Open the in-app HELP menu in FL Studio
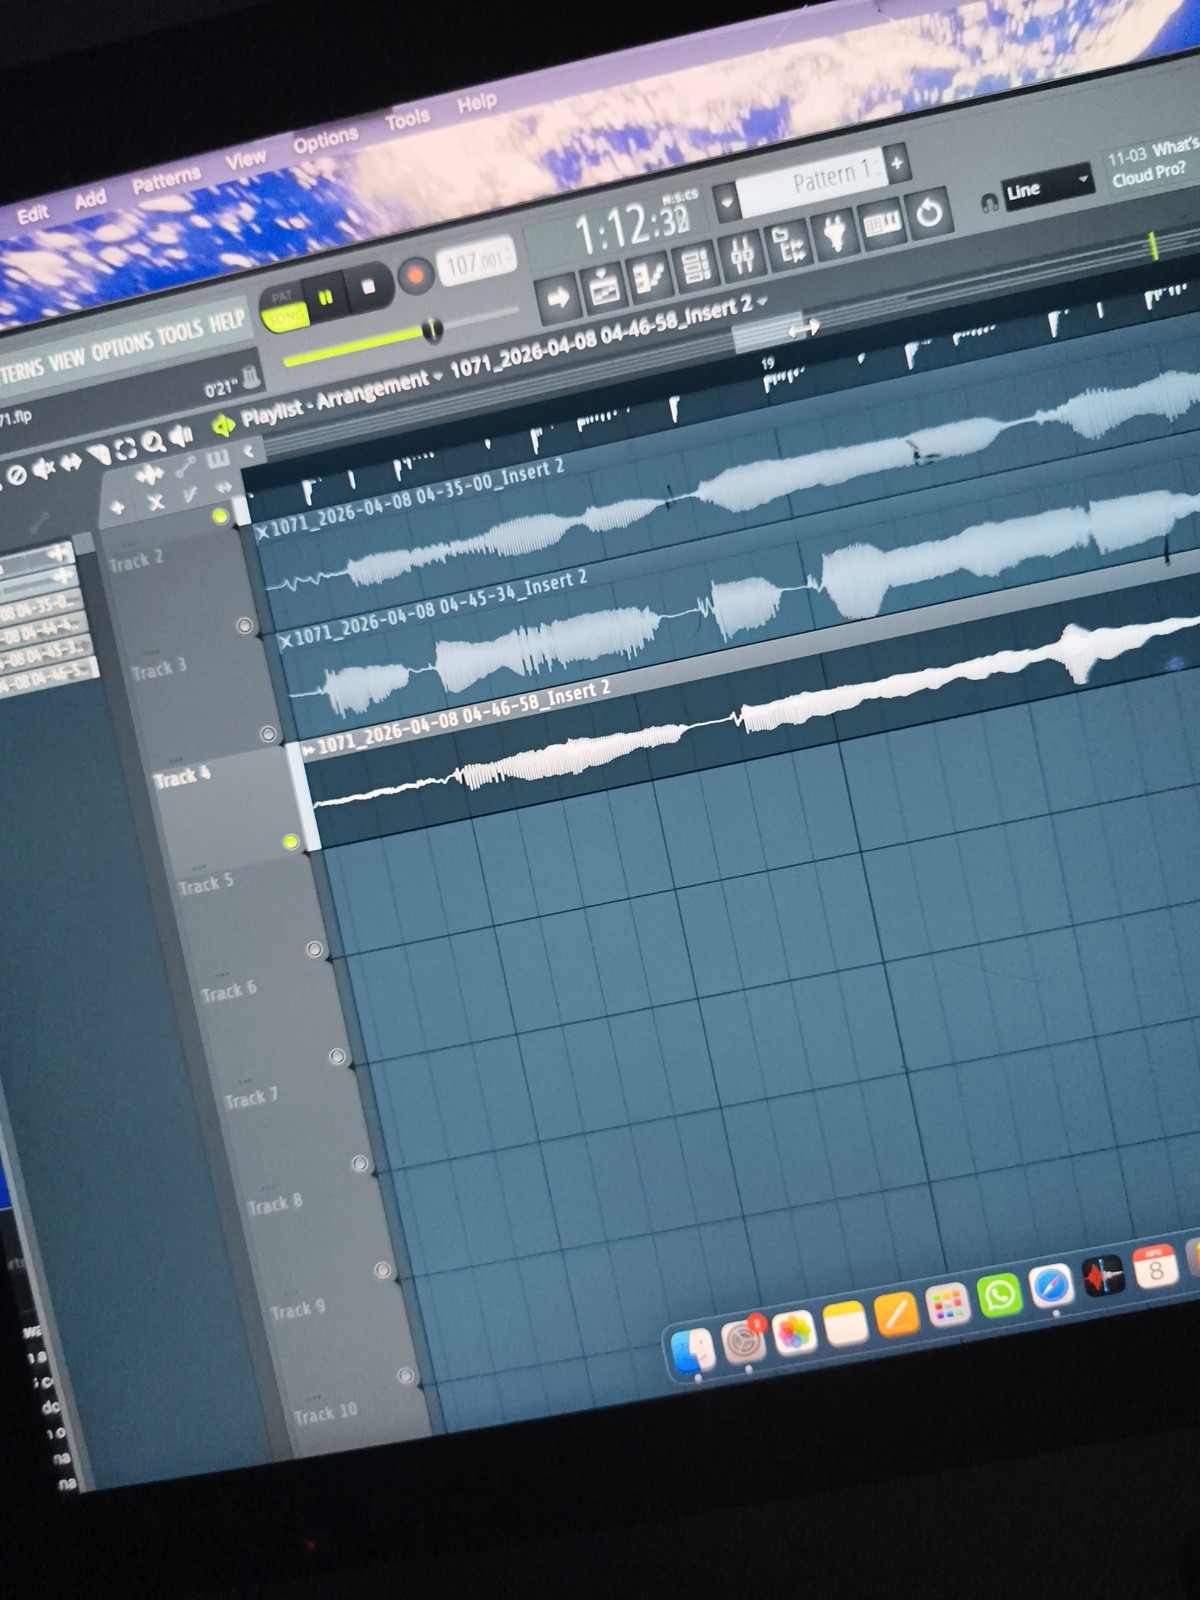This screenshot has width=1200, height=1600. [226, 321]
